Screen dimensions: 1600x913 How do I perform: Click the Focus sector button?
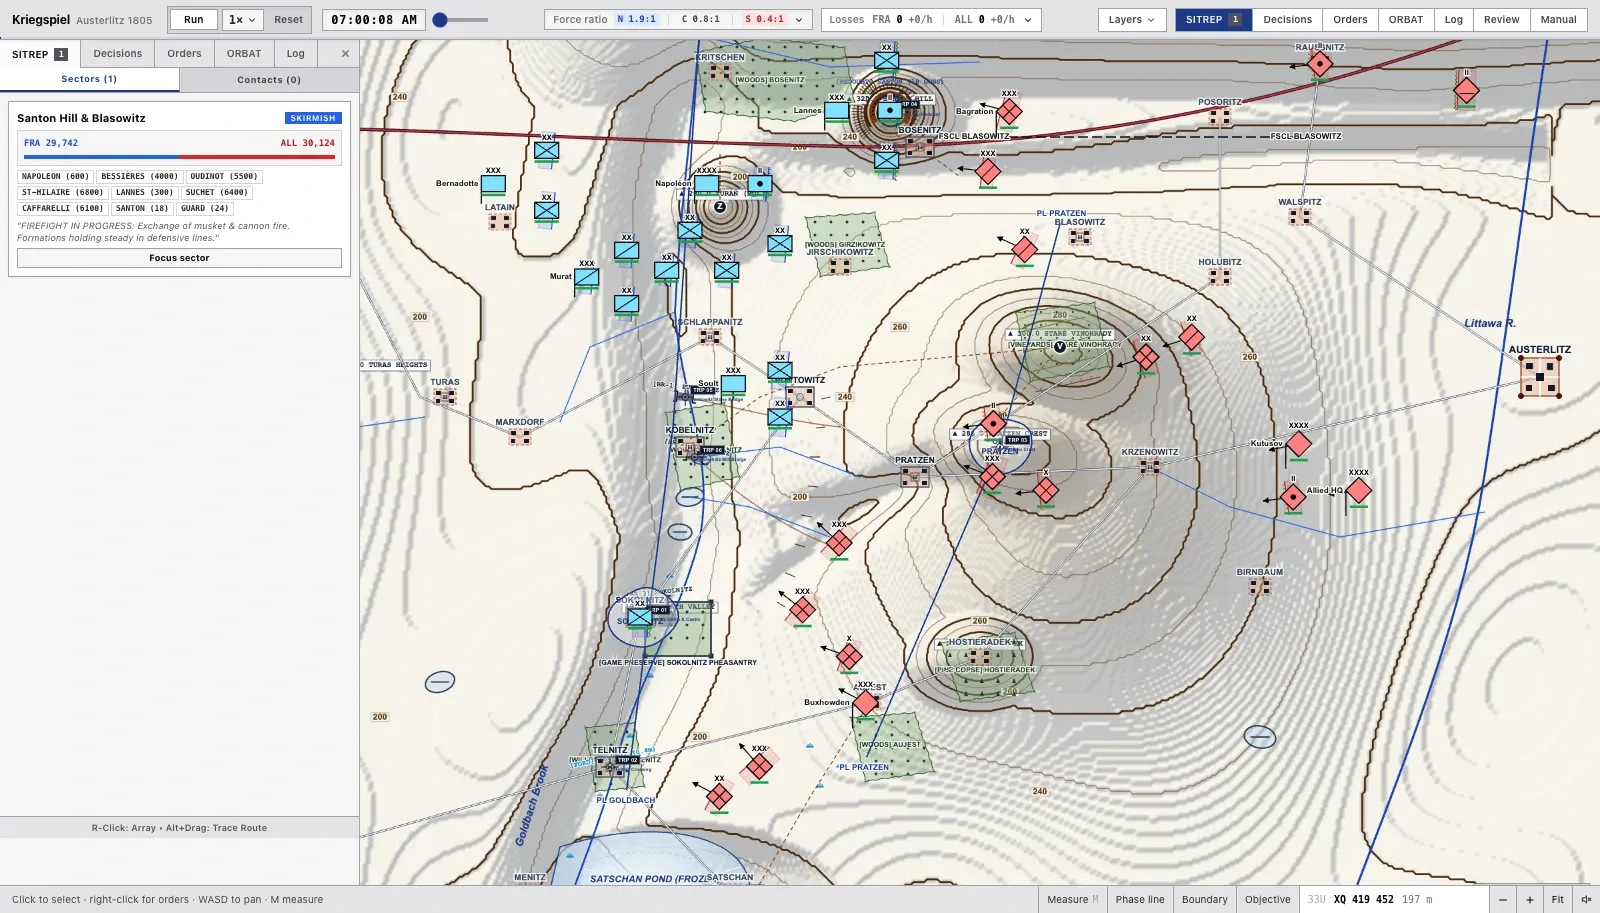(x=180, y=258)
